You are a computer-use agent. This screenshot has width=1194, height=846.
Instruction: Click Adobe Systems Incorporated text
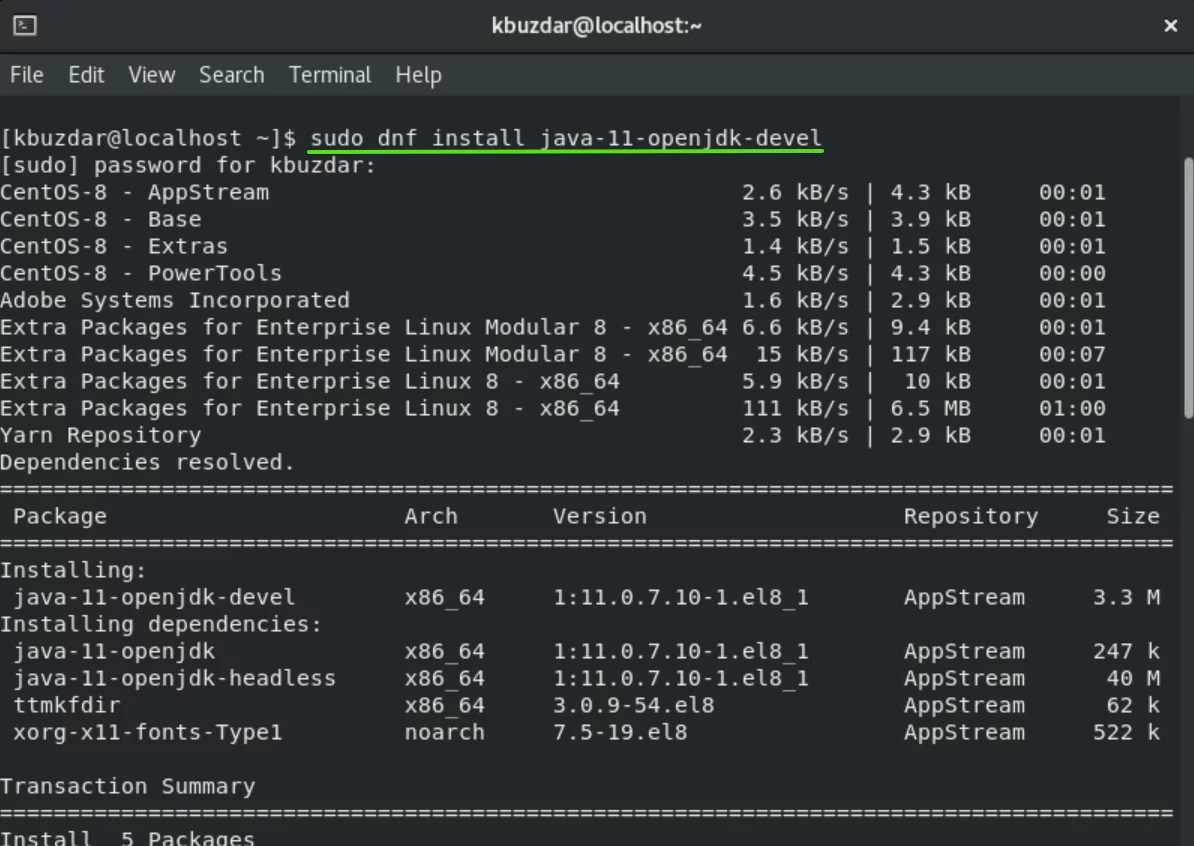(175, 300)
